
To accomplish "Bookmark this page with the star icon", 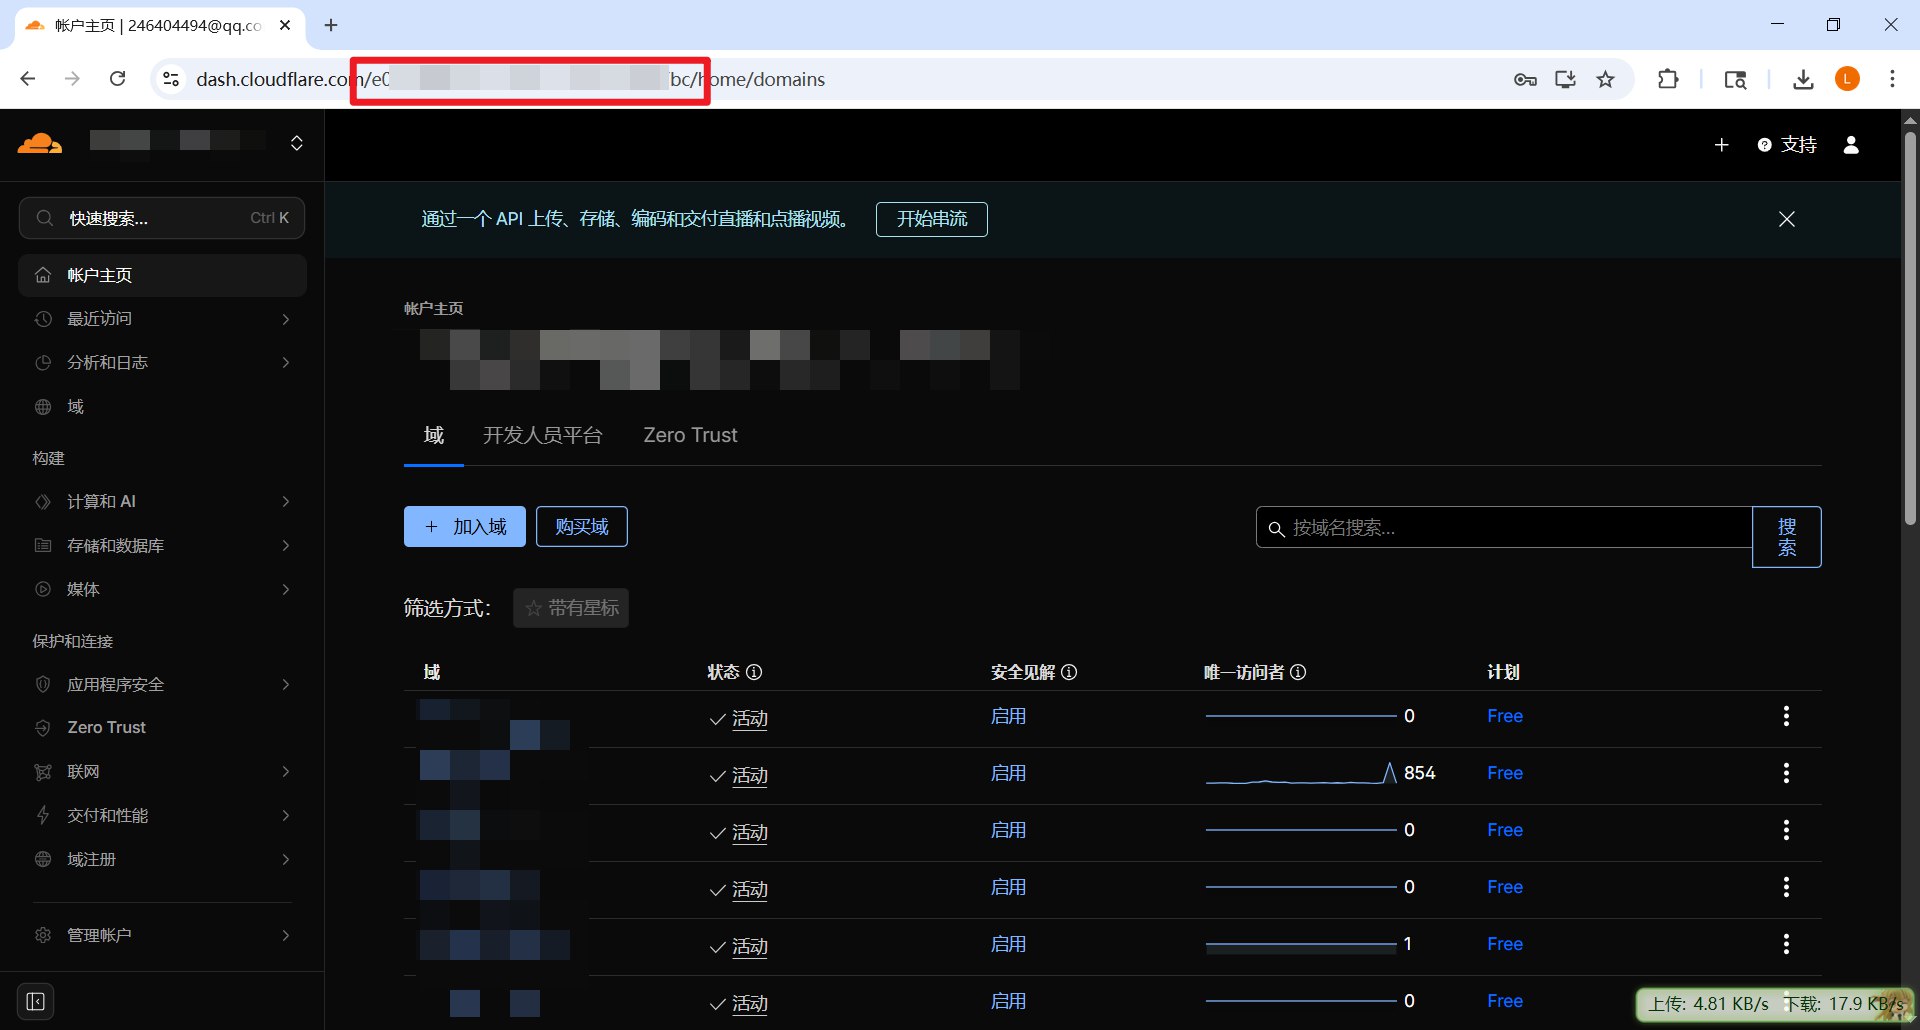I will (x=1605, y=80).
